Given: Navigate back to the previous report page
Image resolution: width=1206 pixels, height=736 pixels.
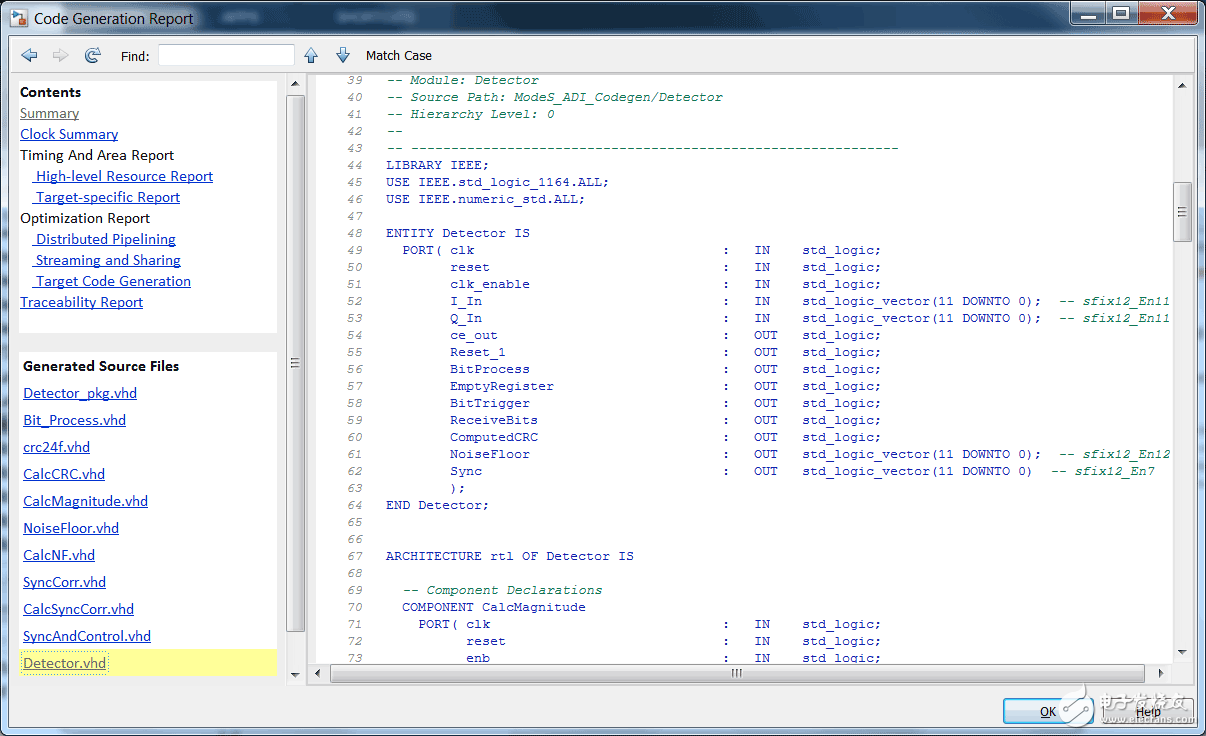Looking at the screenshot, I should tap(30, 55).
